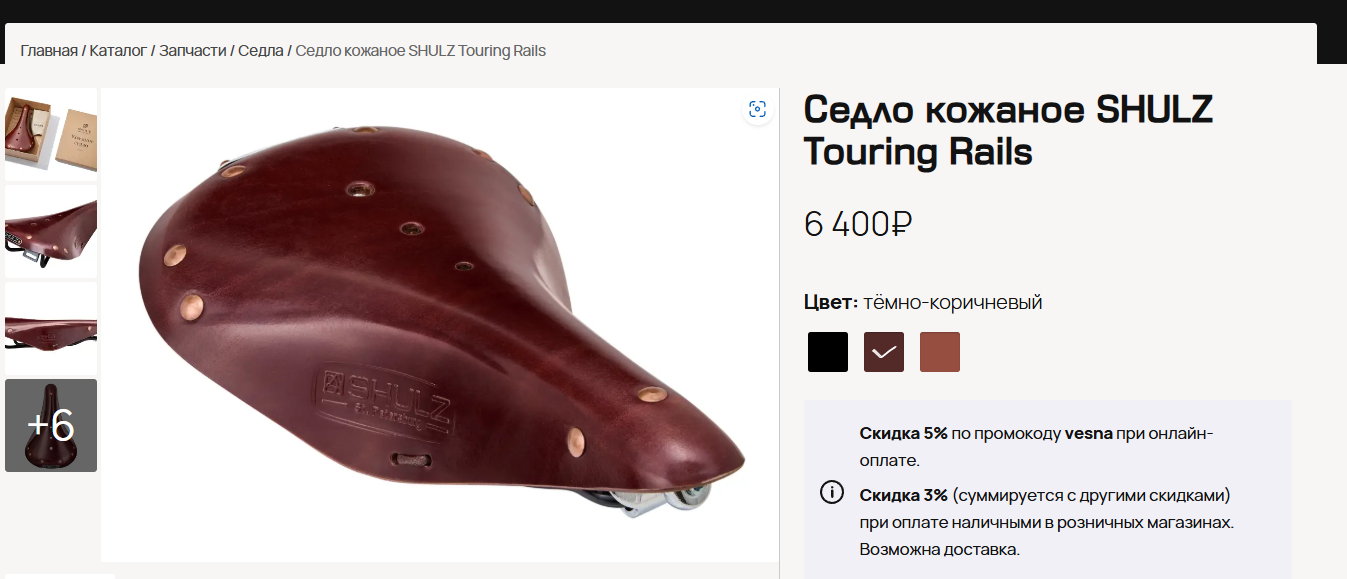Click the product title Седло кожаное SHULZ
The width and height of the screenshot is (1347, 579).
(1008, 108)
